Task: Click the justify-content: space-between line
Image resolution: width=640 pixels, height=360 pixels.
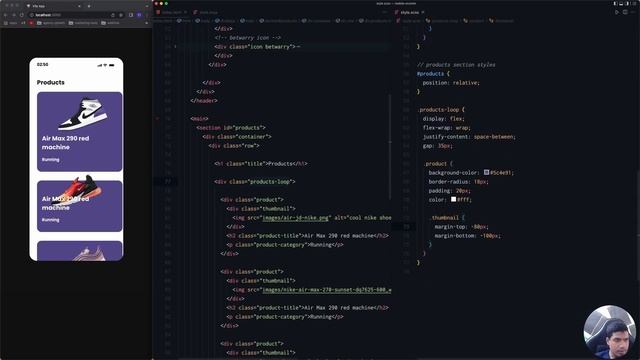Action: pyautogui.click(x=469, y=136)
